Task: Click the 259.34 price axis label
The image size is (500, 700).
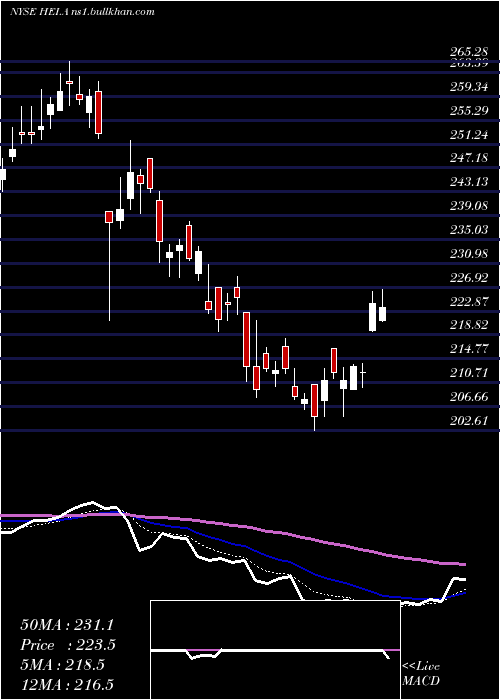Action: [x=469, y=87]
